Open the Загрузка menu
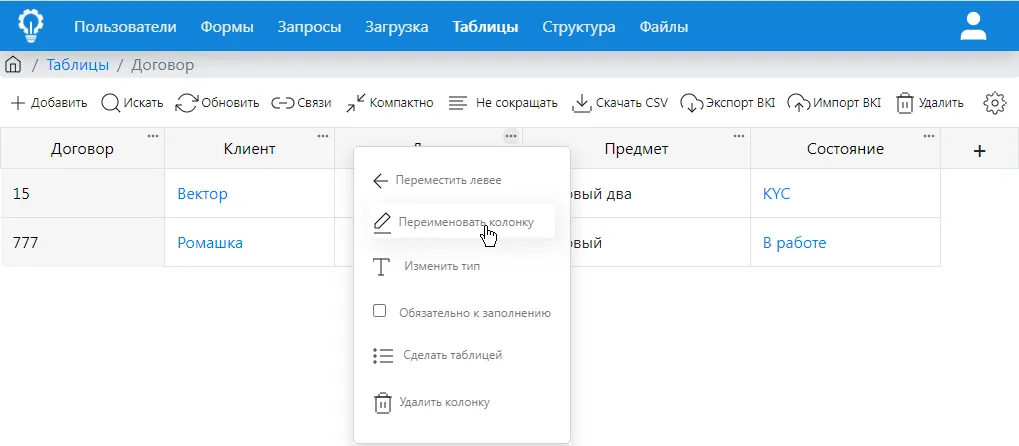The width and height of the screenshot is (1019, 446). [x=396, y=27]
